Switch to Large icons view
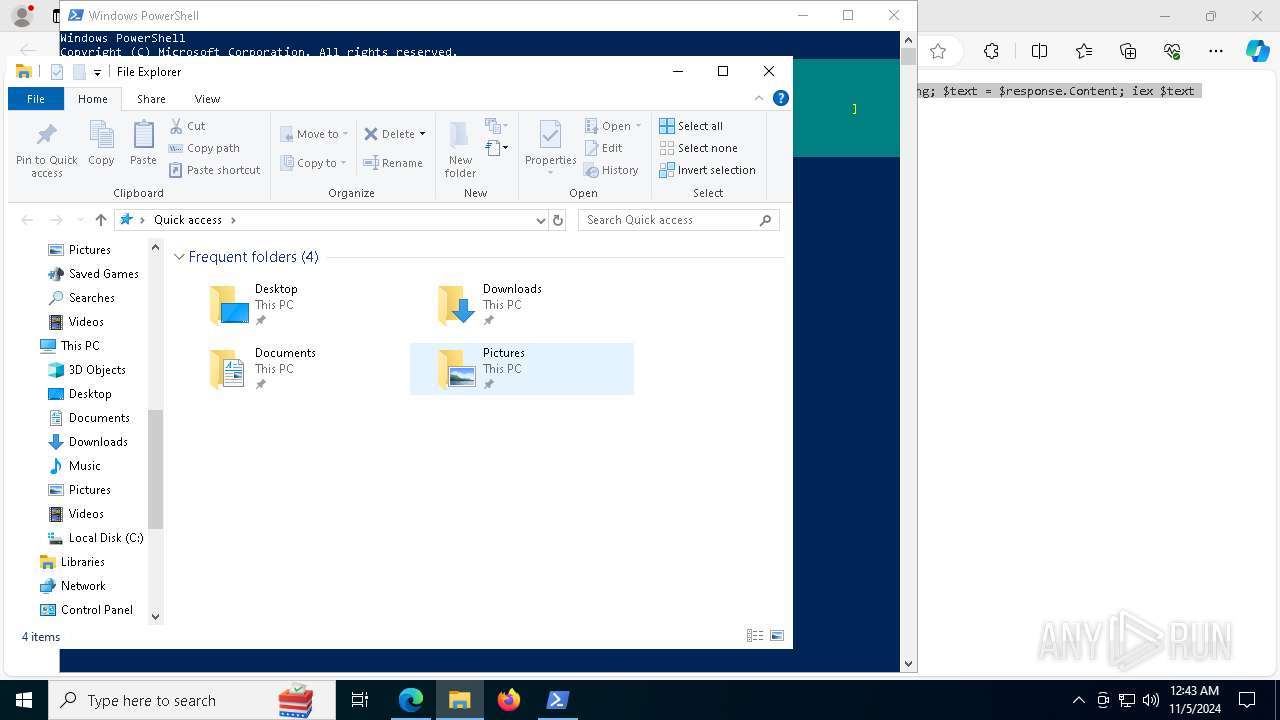 (777, 636)
